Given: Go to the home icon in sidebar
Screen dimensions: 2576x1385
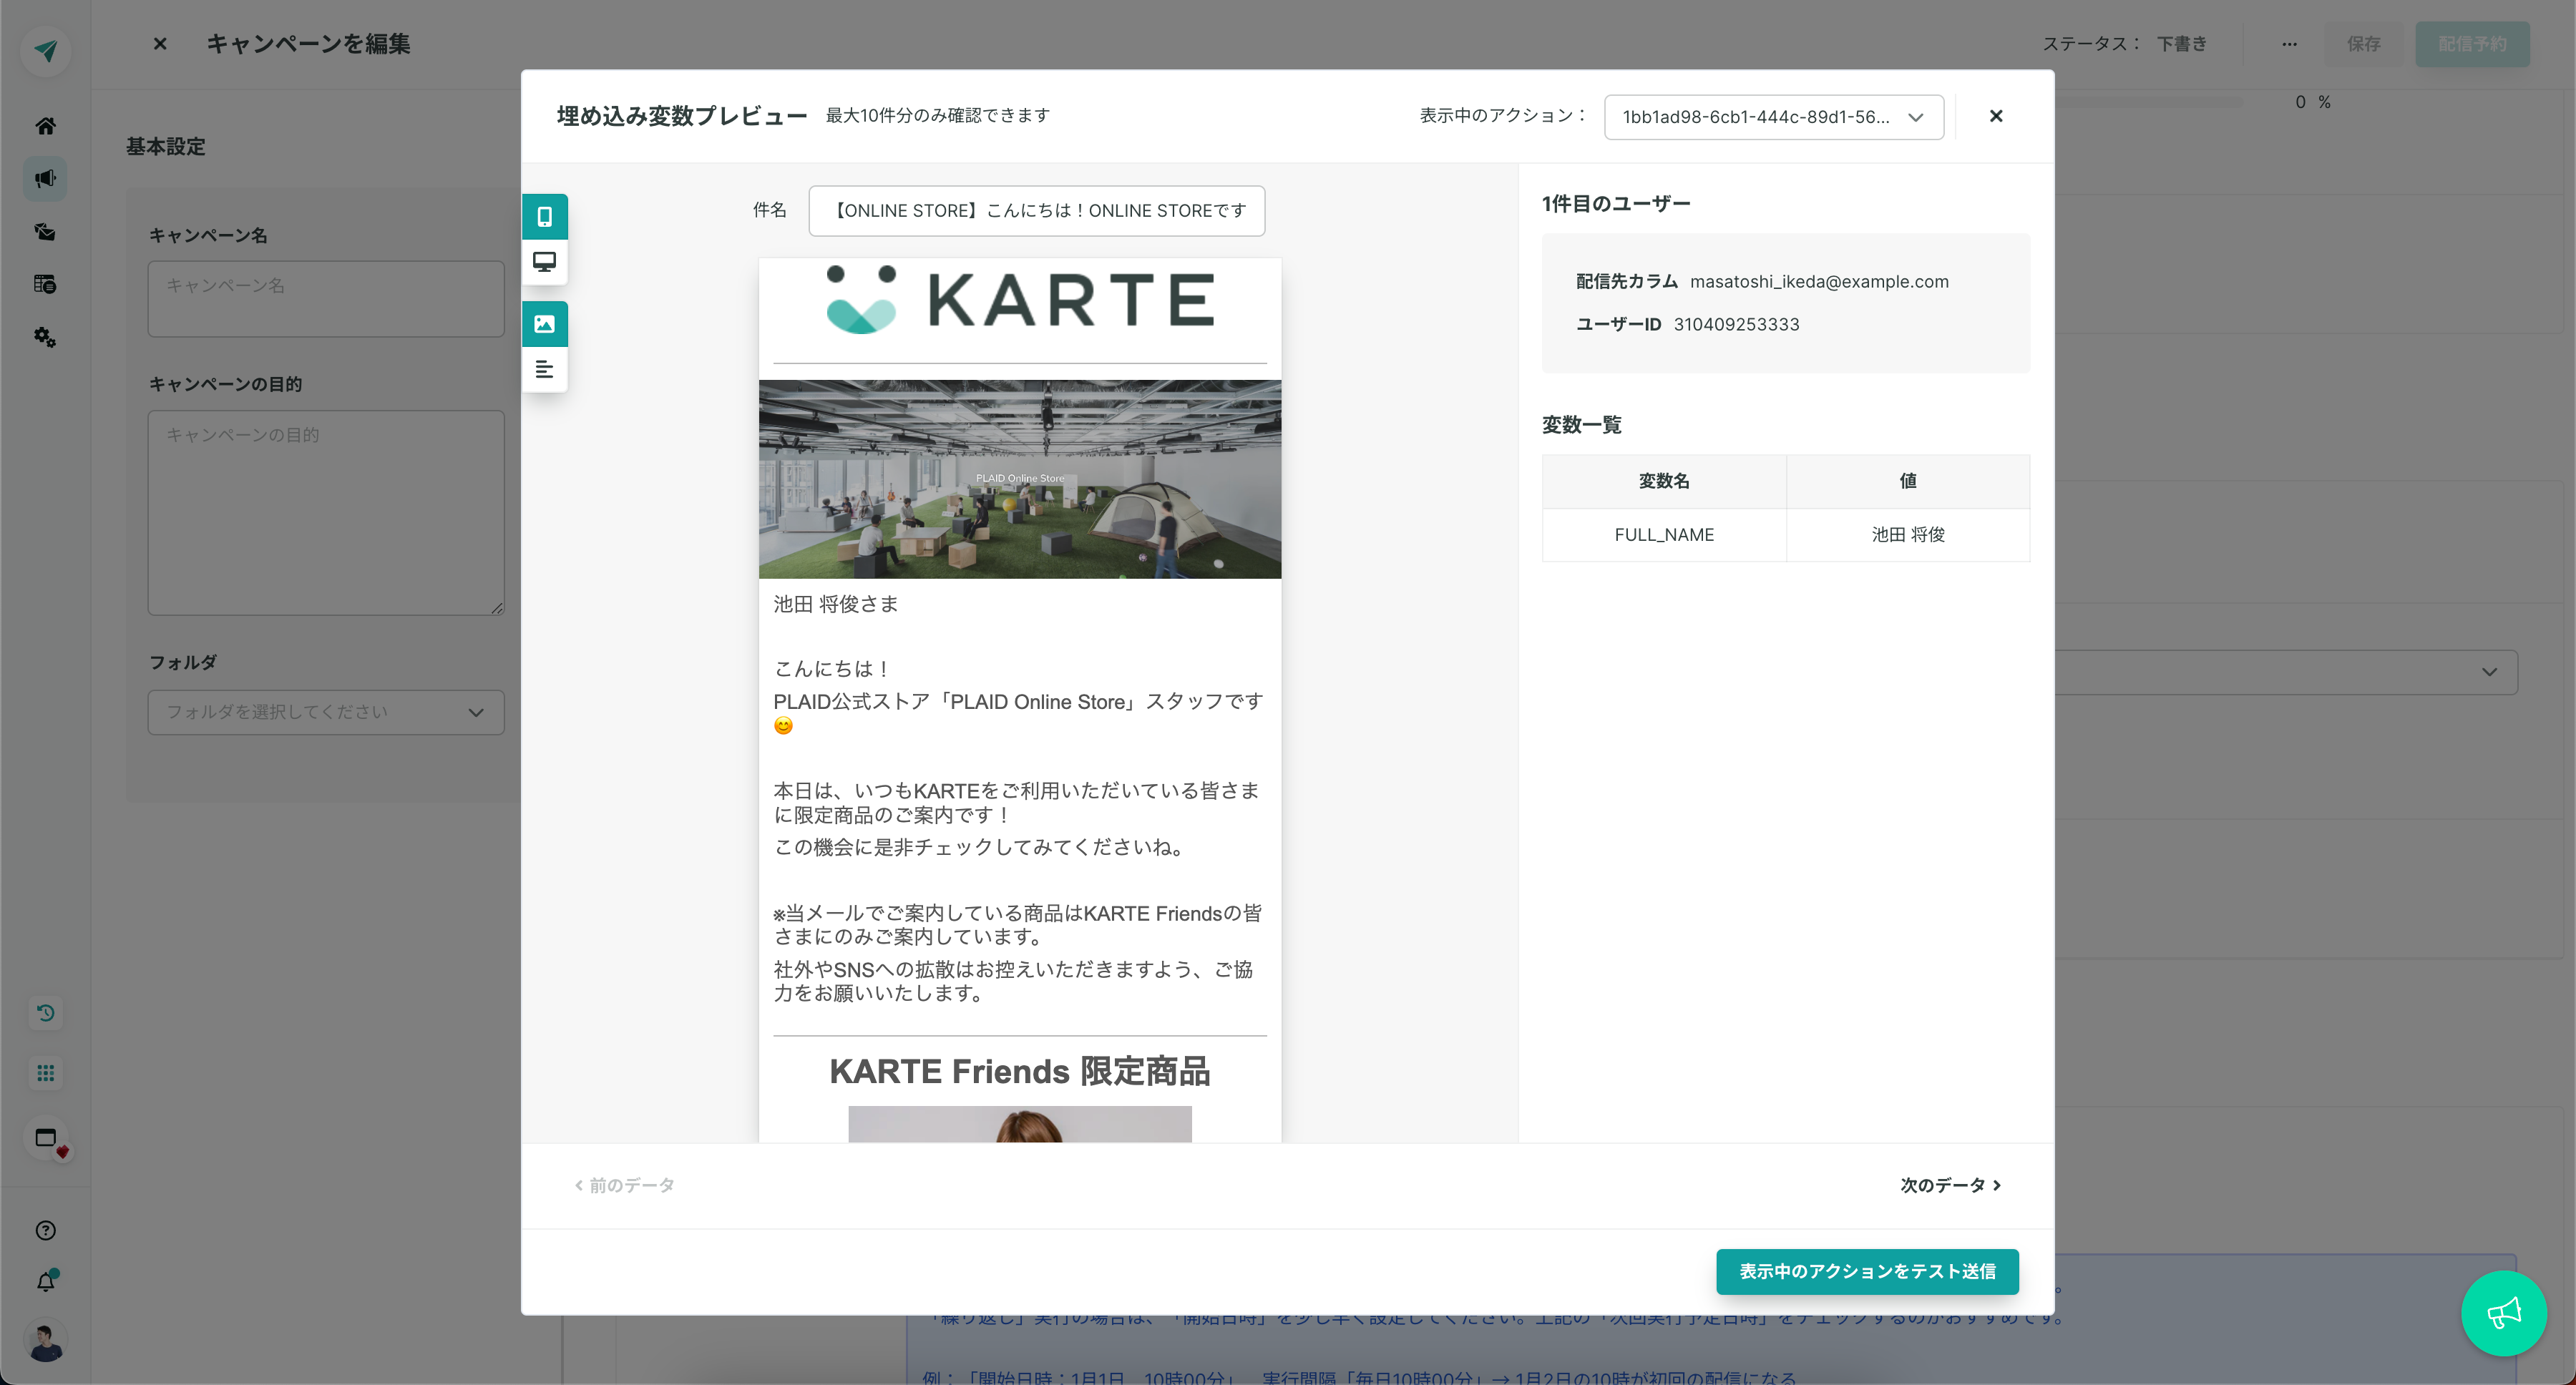Looking at the screenshot, I should pyautogui.click(x=45, y=126).
